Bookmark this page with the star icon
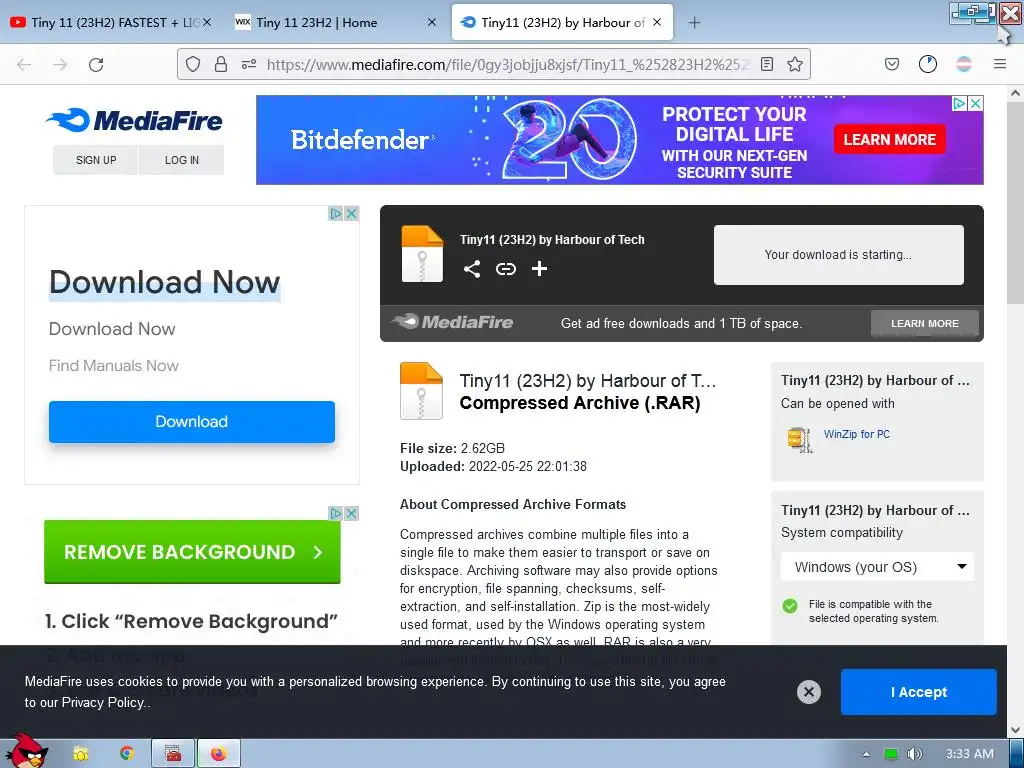 tap(795, 64)
